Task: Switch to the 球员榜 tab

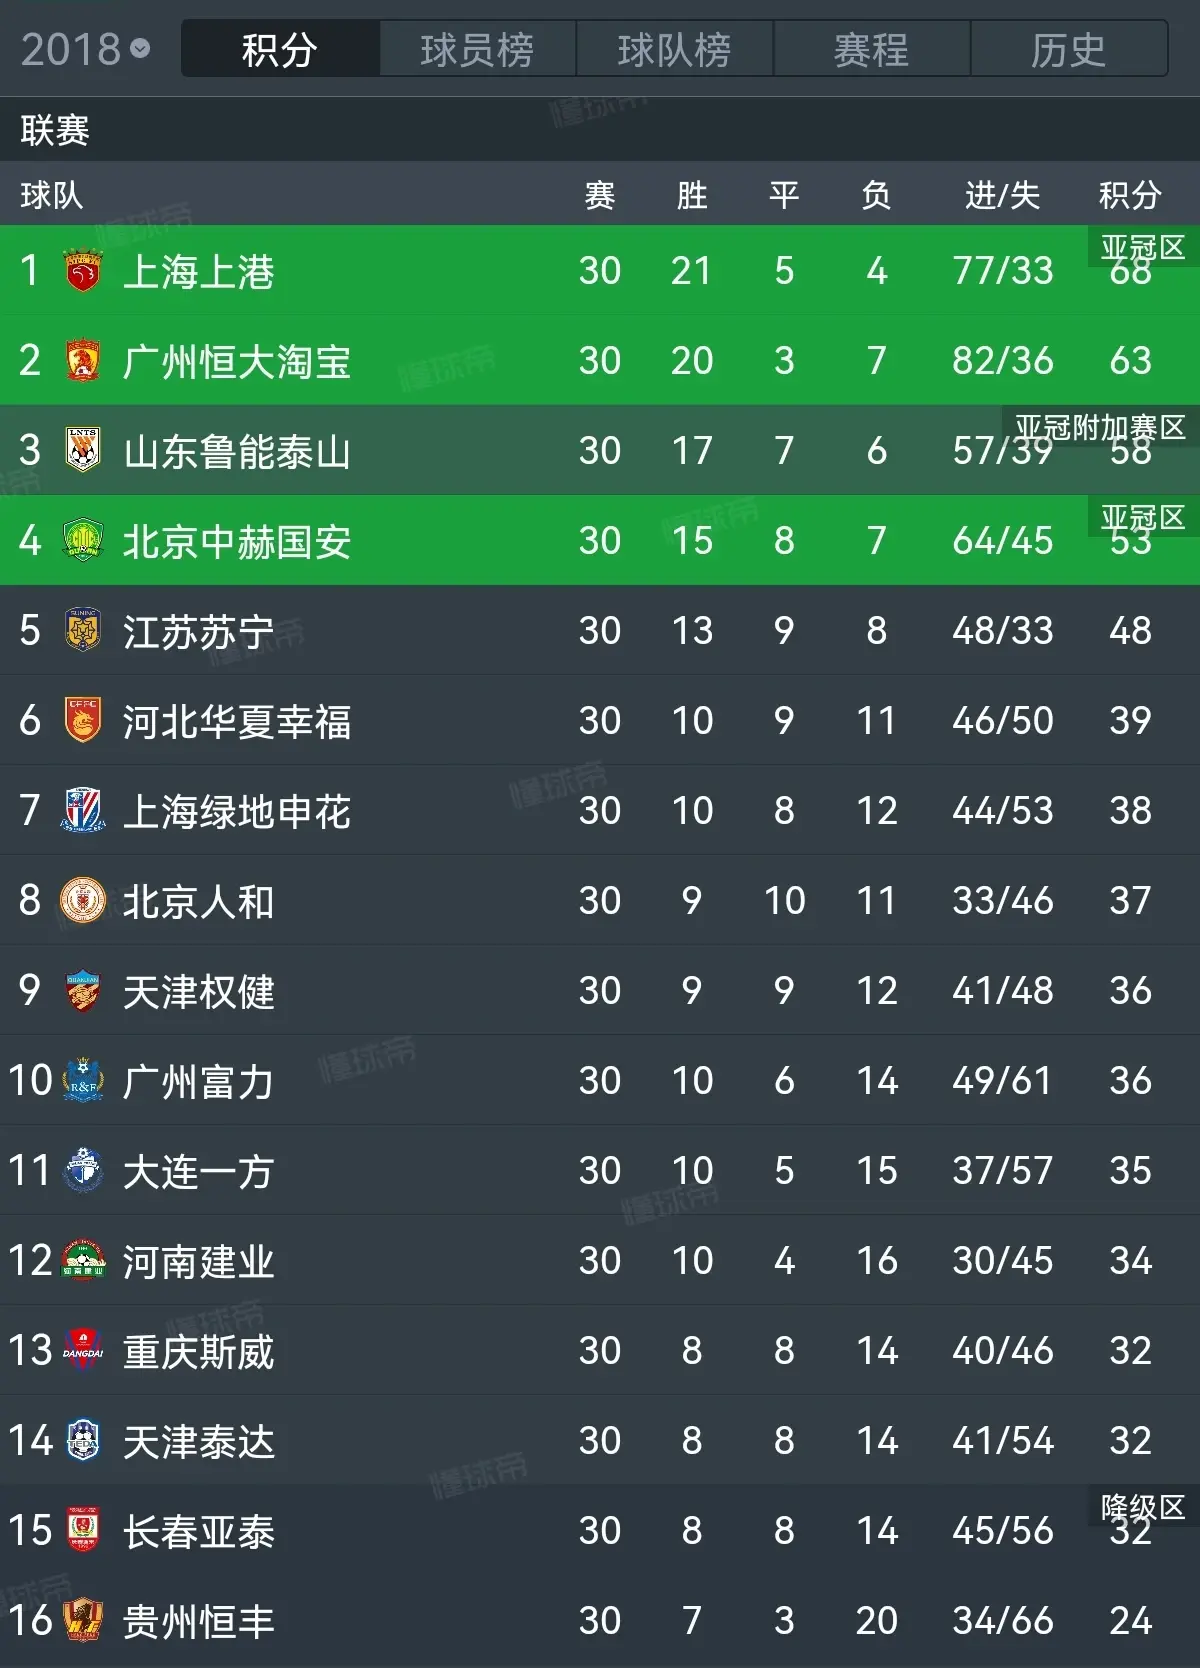Action: tap(477, 49)
